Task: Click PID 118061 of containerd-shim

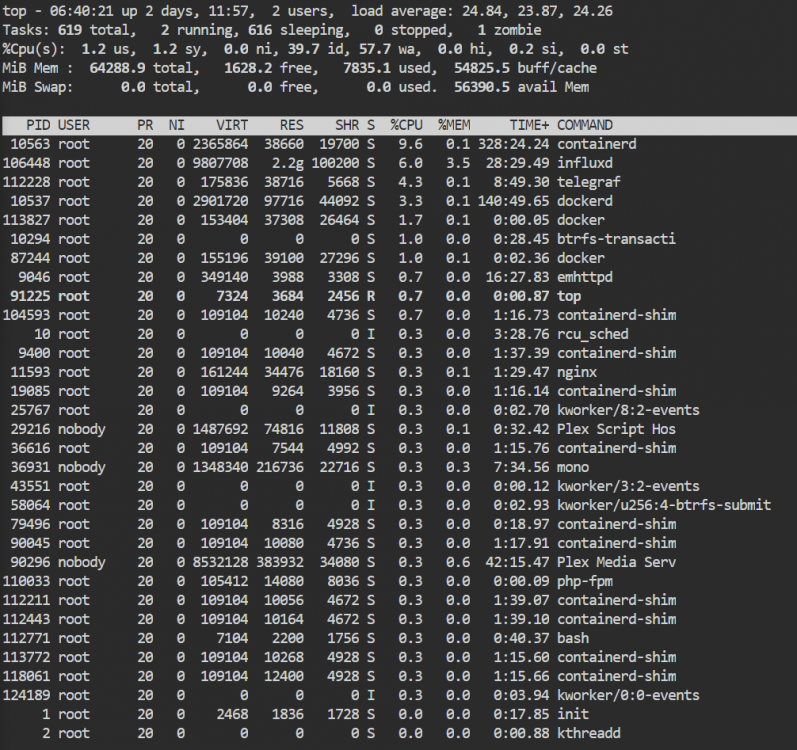Action: click(26, 676)
